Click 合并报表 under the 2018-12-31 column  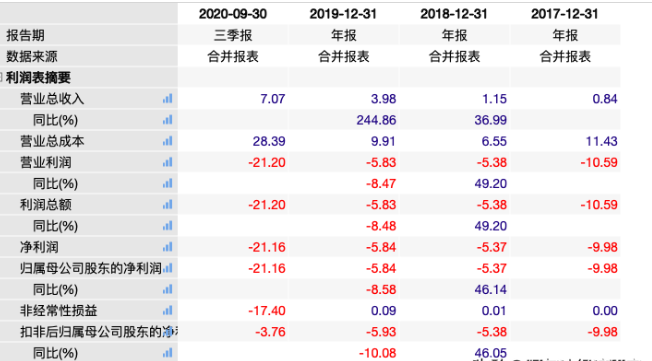click(454, 57)
